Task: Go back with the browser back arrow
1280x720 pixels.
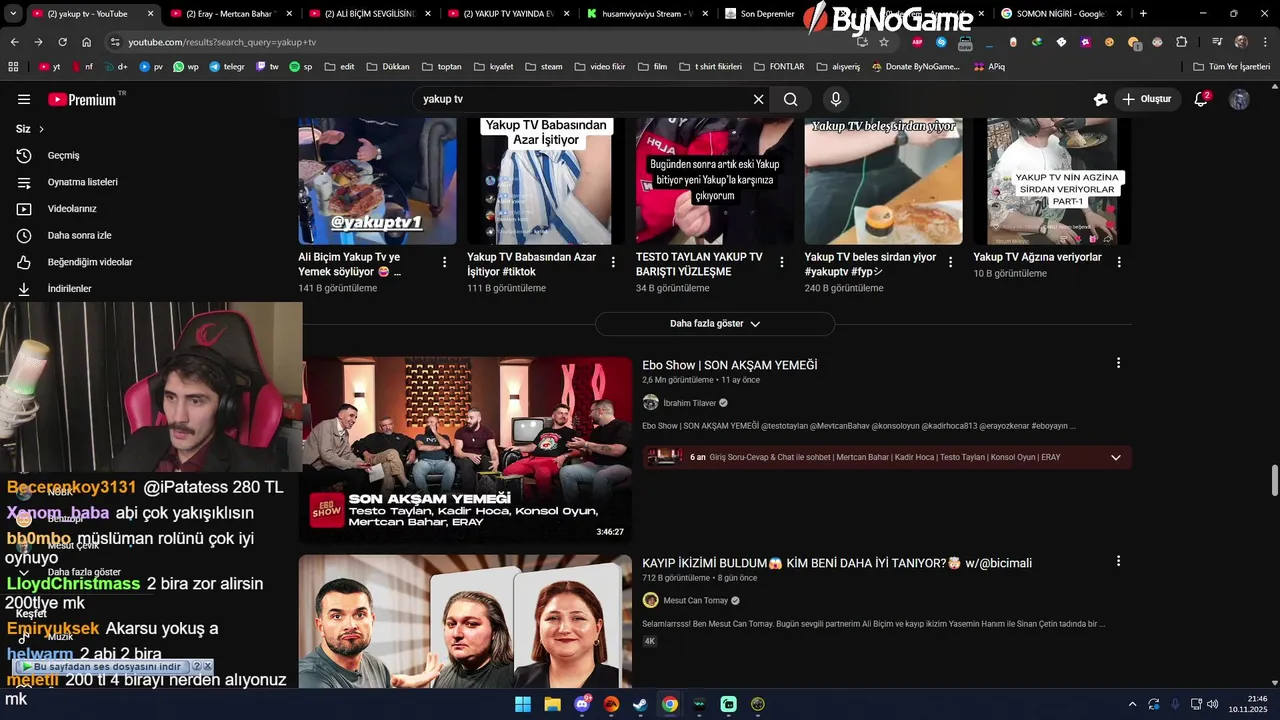Action: [14, 42]
